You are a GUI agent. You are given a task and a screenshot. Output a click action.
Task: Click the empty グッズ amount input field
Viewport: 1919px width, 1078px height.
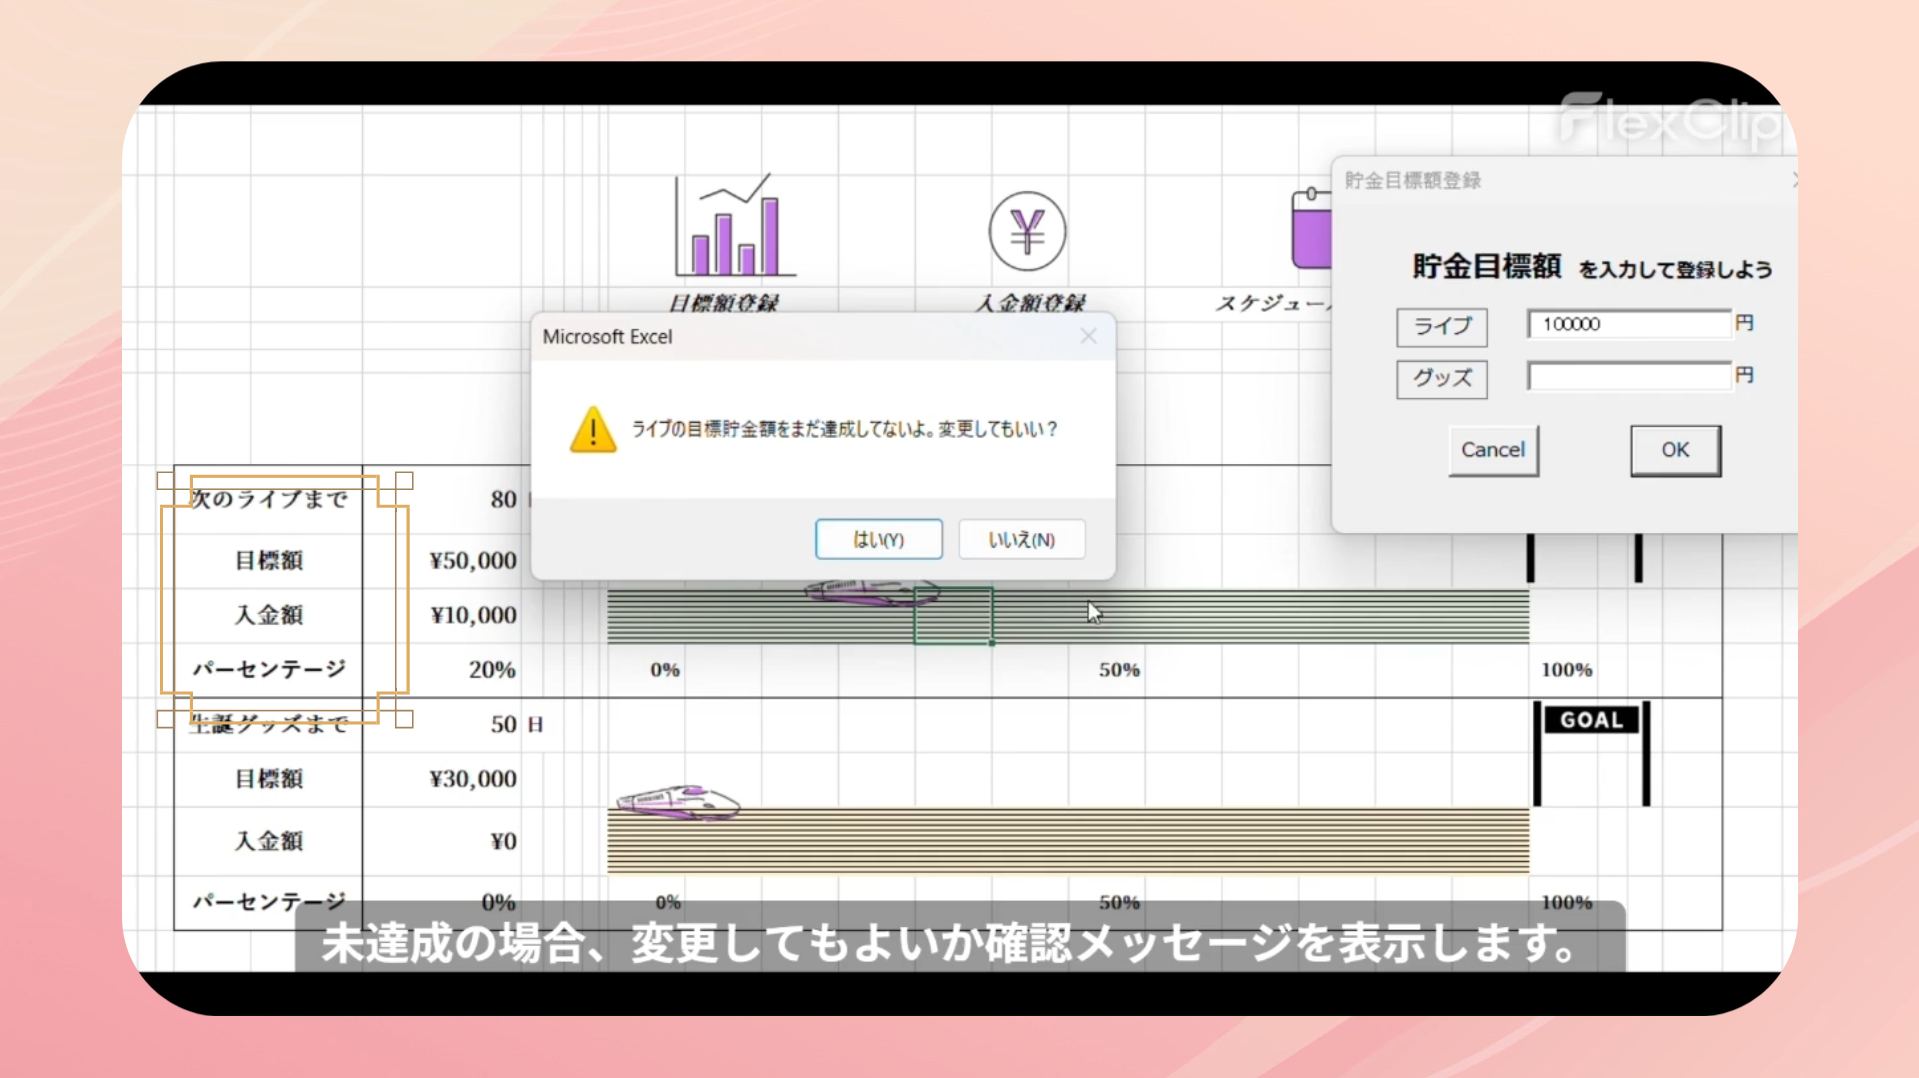(x=1628, y=376)
